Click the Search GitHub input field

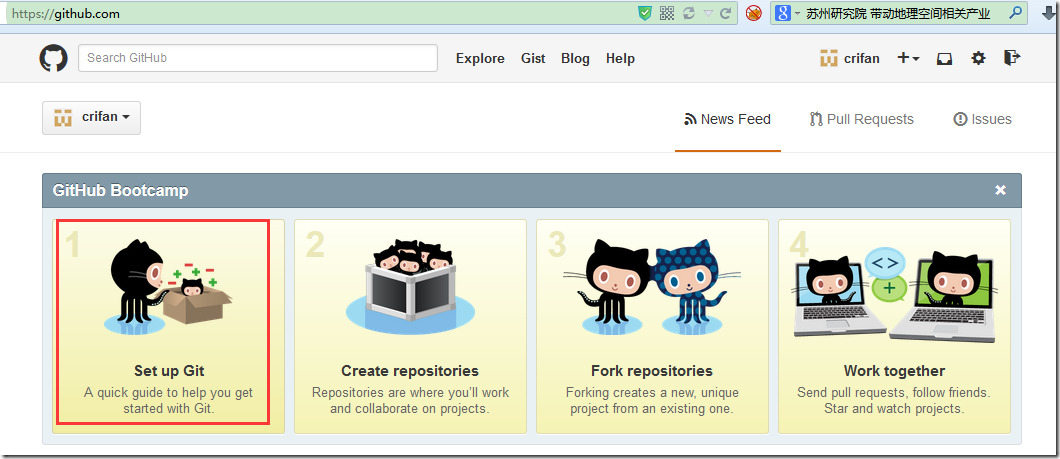(x=258, y=58)
